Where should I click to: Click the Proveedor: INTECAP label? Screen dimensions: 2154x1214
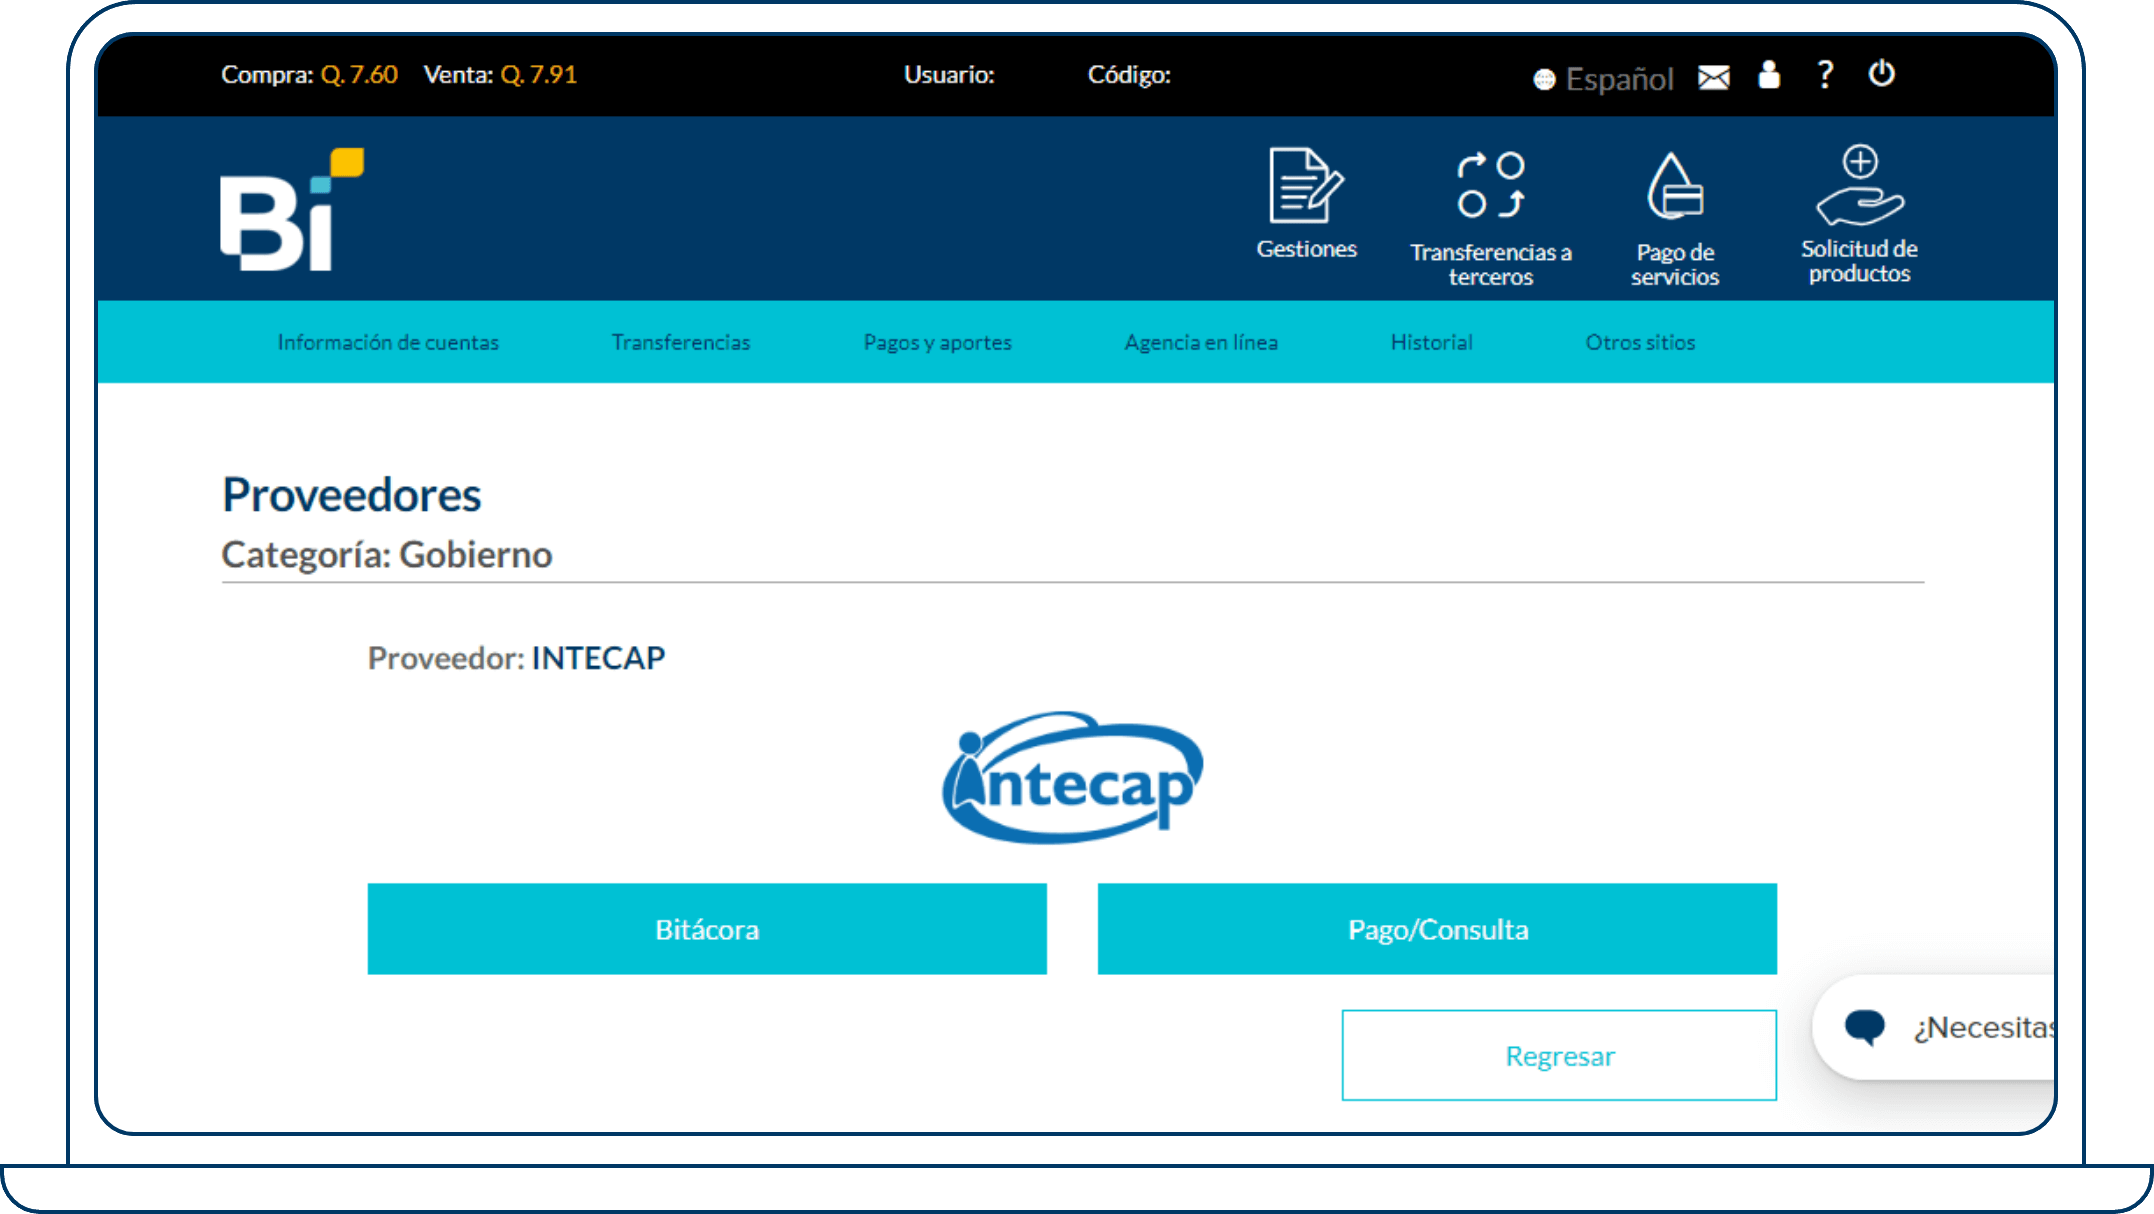pos(516,658)
